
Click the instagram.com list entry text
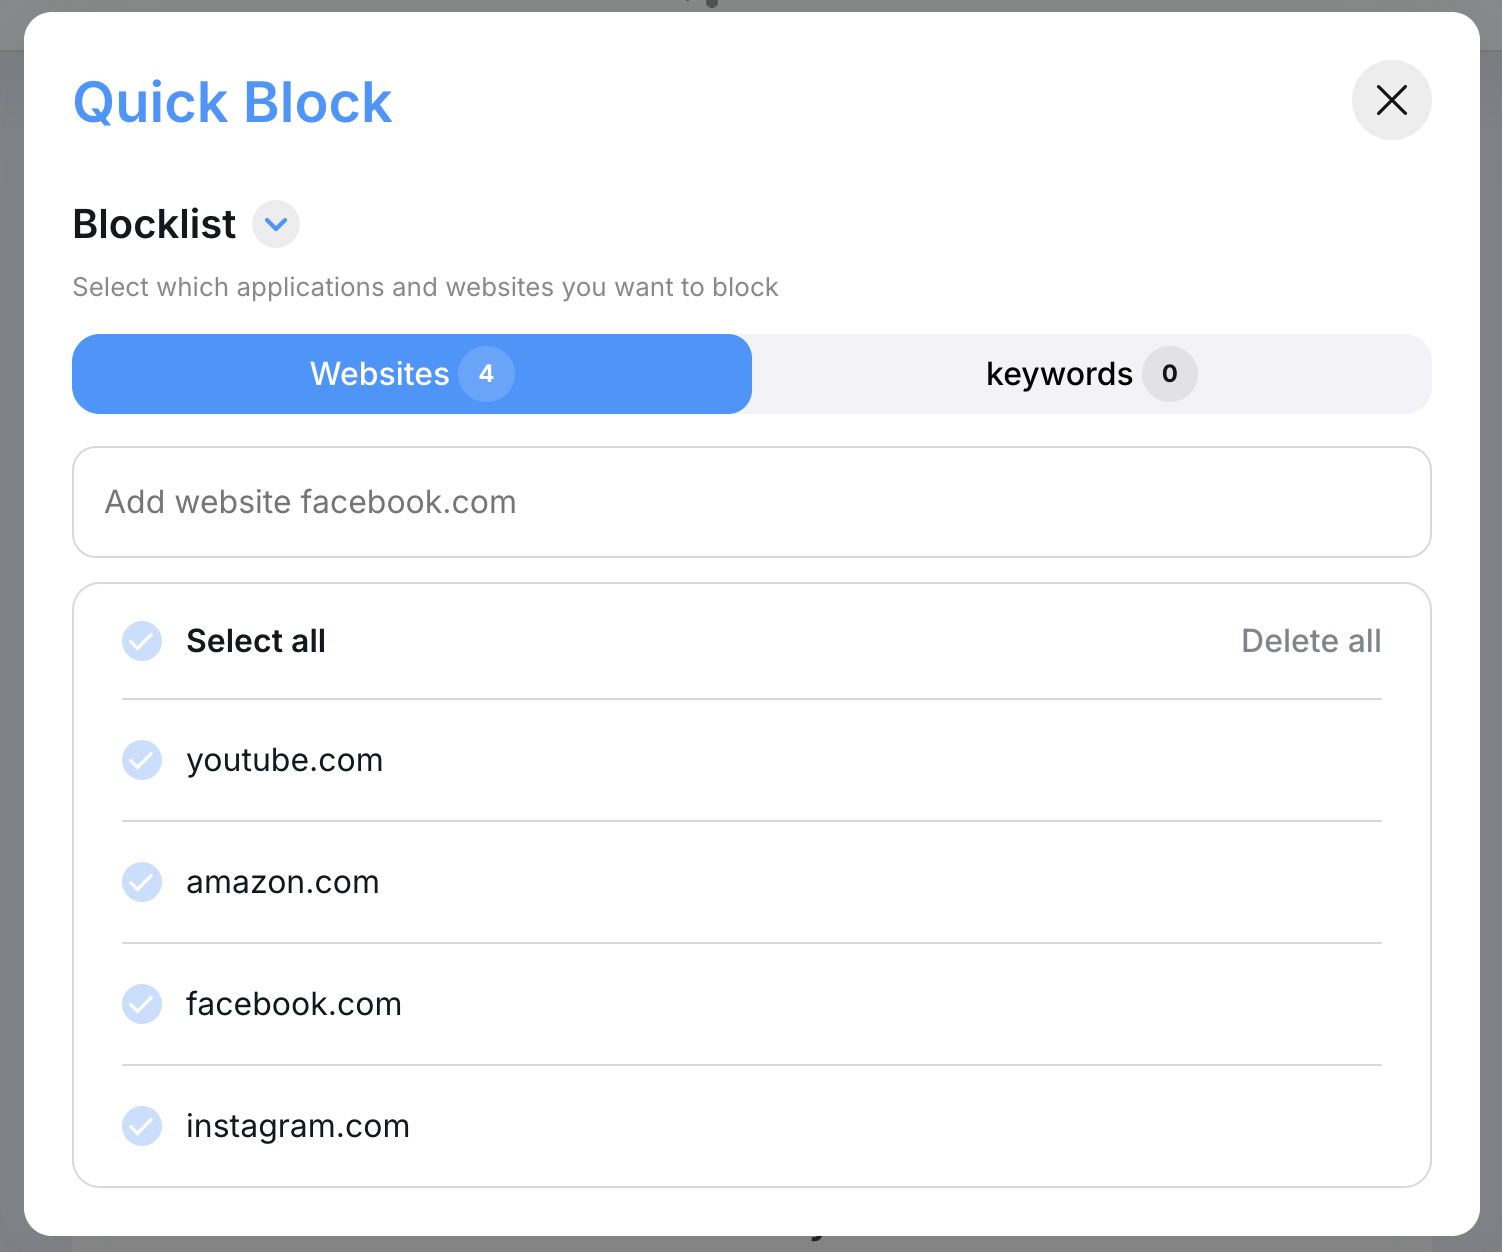[x=297, y=1126]
